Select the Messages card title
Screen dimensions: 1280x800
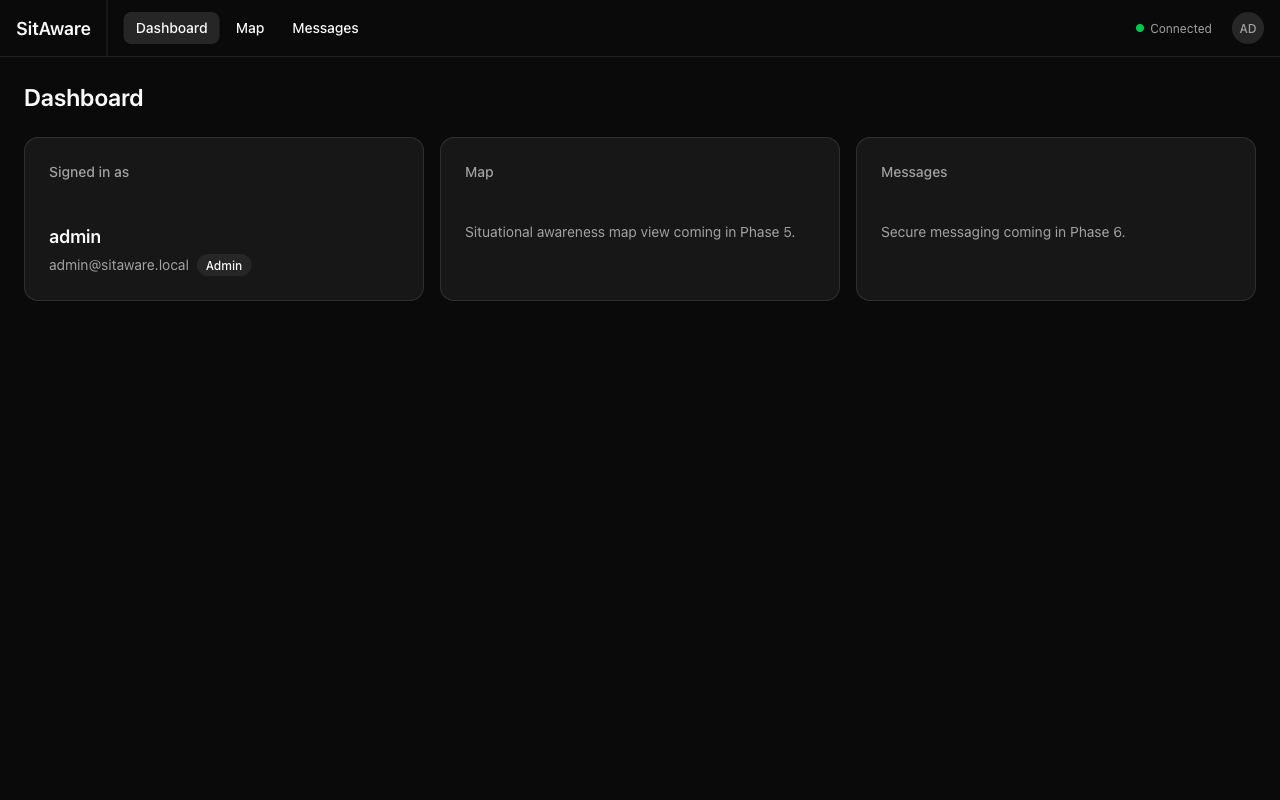(x=913, y=172)
